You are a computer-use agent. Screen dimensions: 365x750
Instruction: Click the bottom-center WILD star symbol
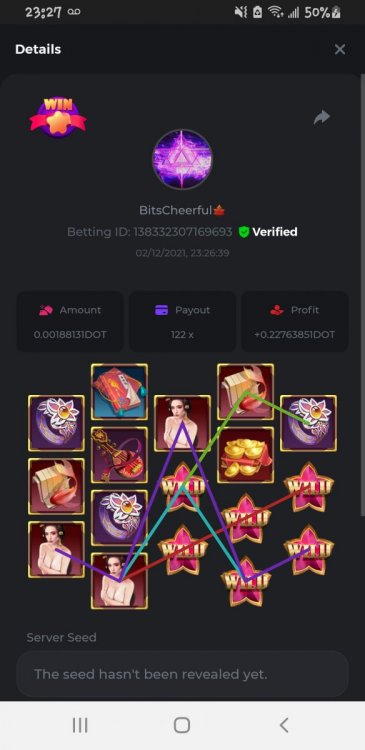[x=245, y=581]
